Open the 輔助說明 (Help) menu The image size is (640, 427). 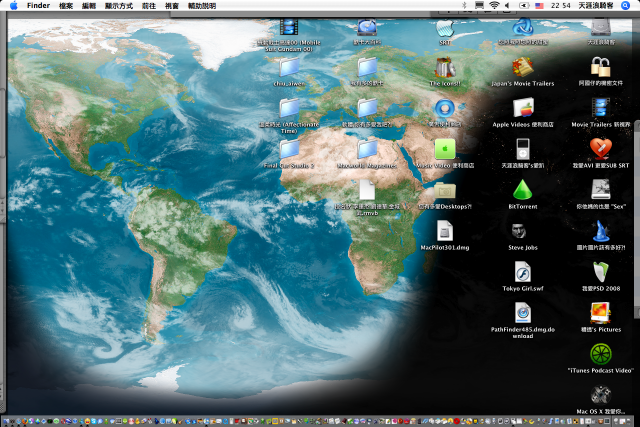[202, 6]
